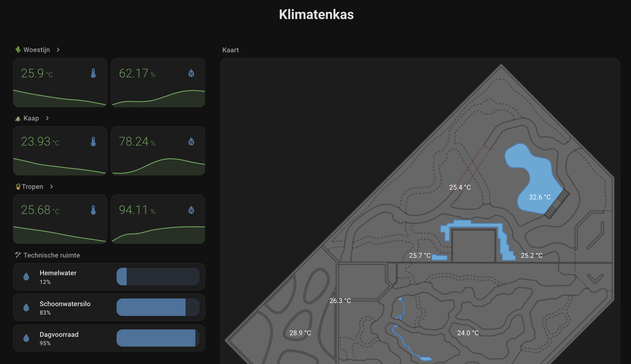Click the Hemelwater 12% level bar
This screenshot has height=364, width=631.
(158, 277)
